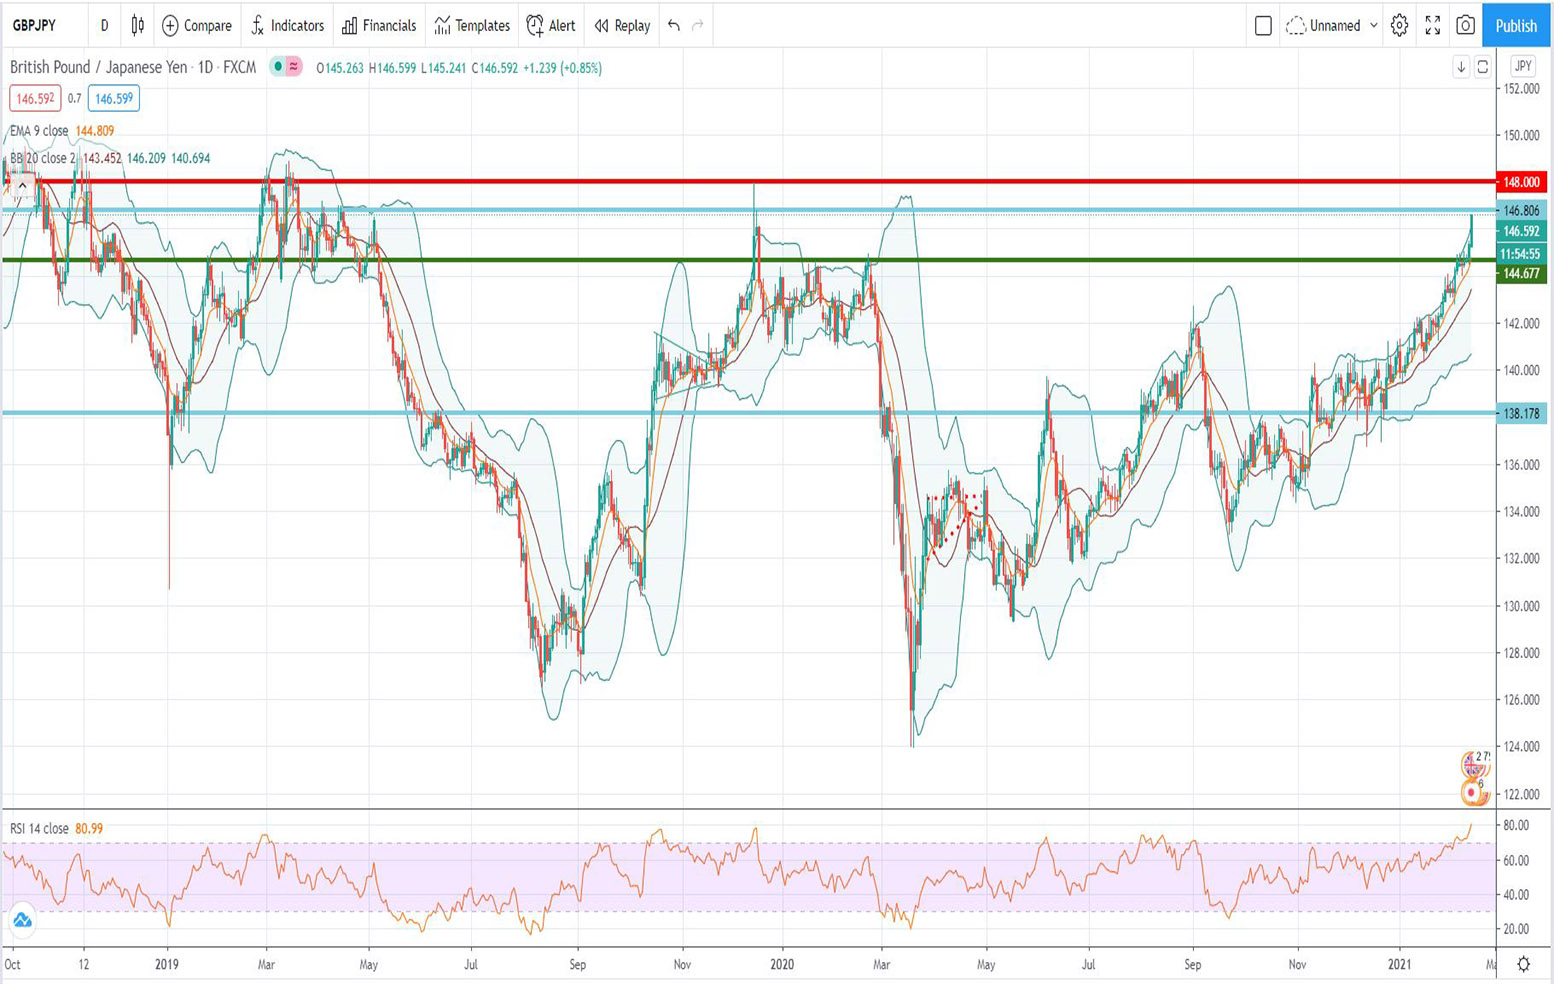The image size is (1554, 984).
Task: Start bar Replay mode
Action: click(x=620, y=26)
